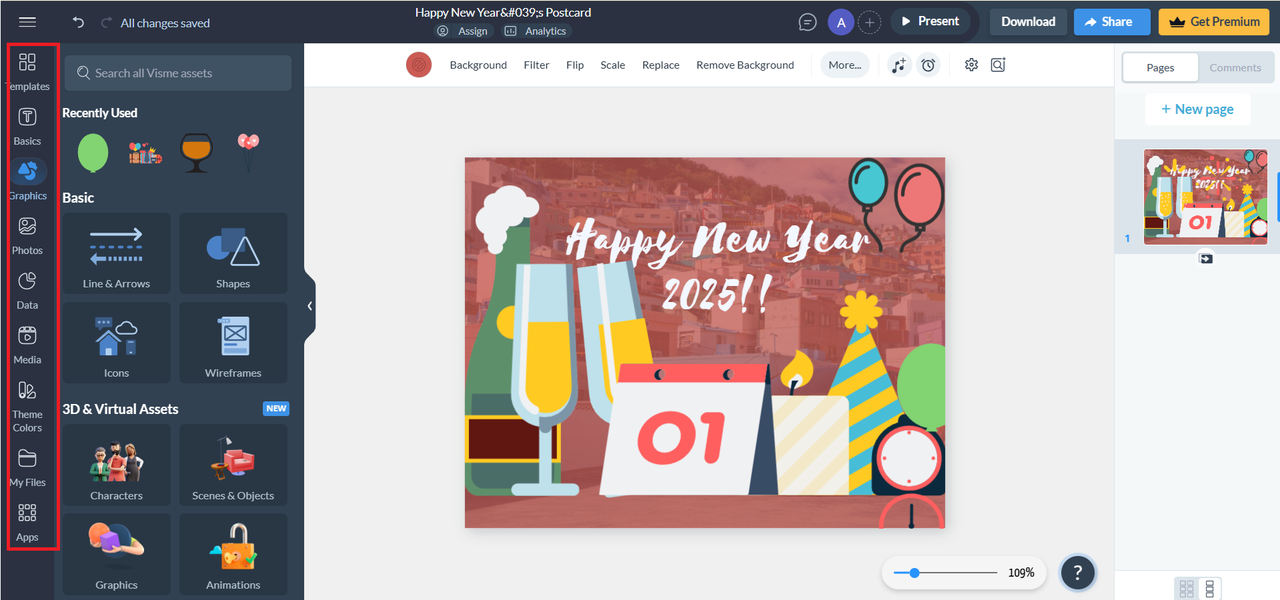Click the user avatar labeled A

[841, 22]
